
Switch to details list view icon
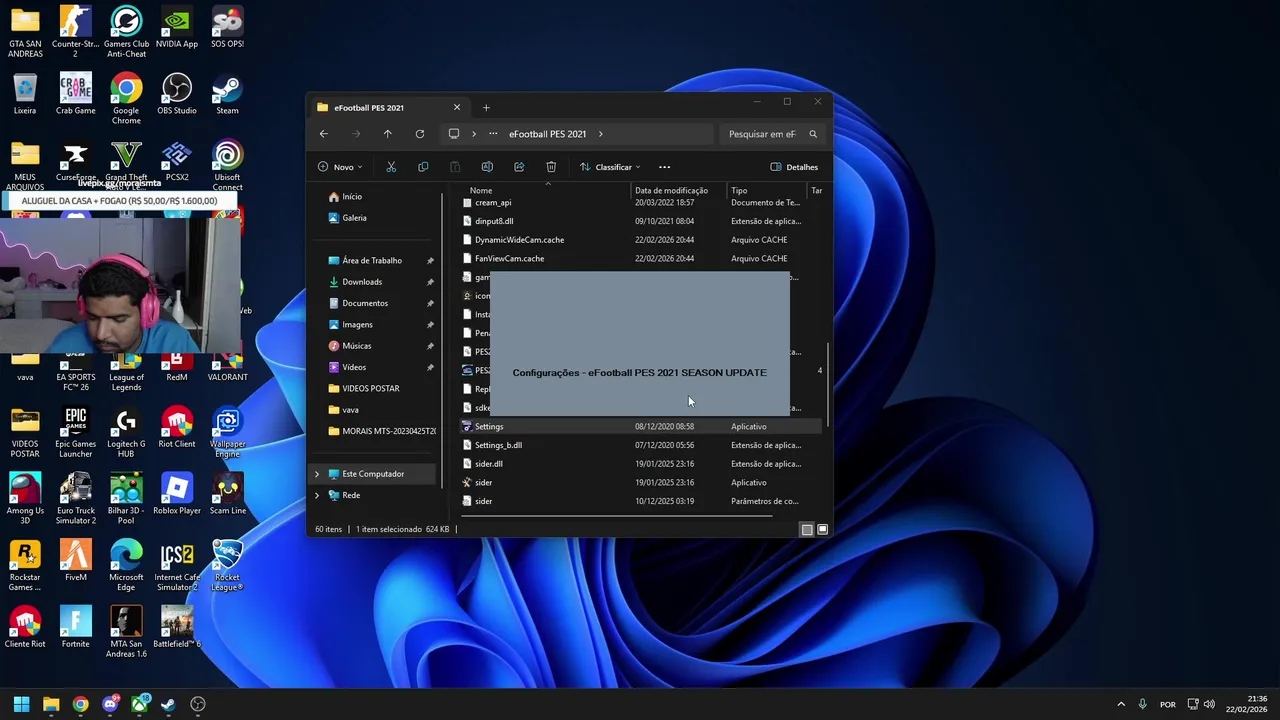coord(807,529)
